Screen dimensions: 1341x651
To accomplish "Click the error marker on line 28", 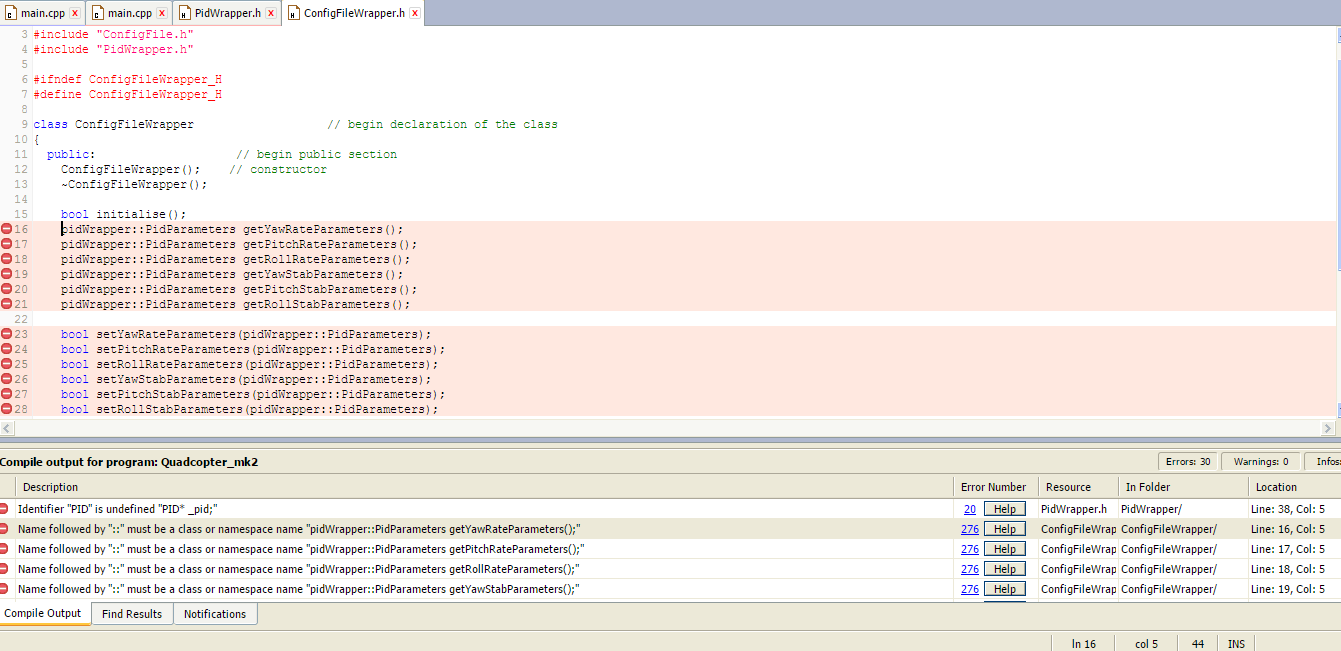I will [x=7, y=409].
